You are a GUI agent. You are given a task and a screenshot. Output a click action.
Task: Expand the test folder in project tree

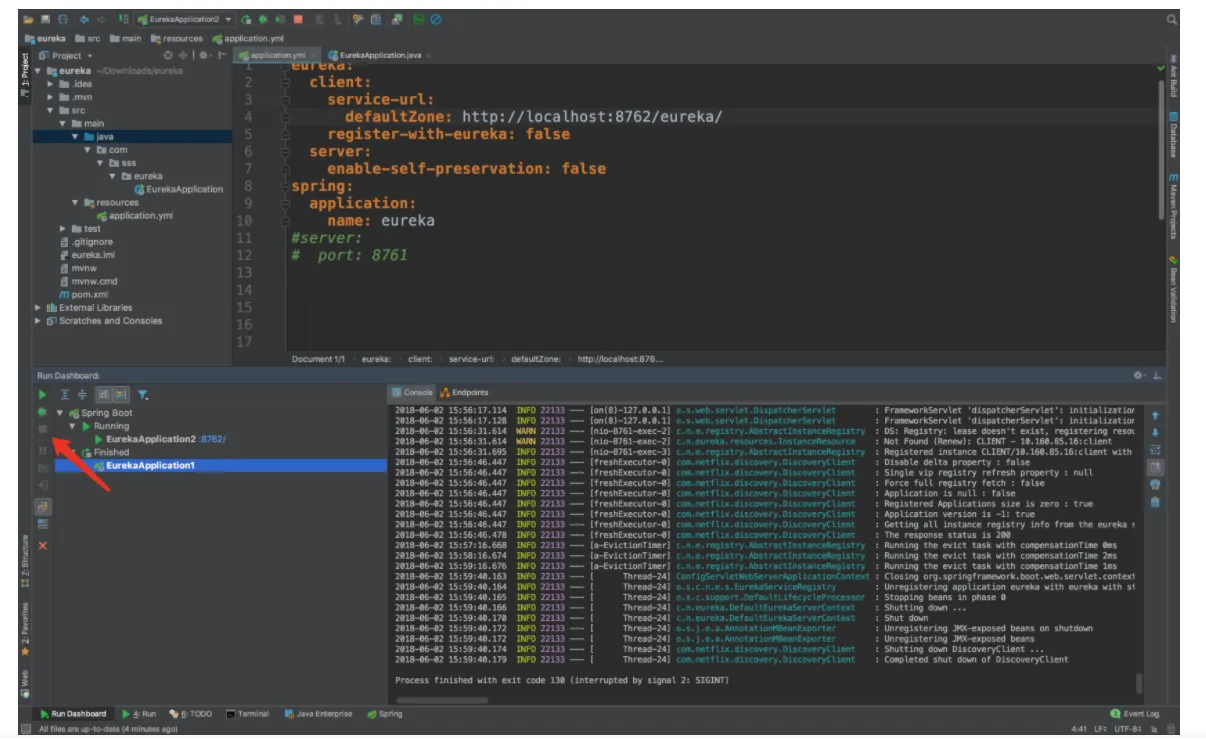click(64, 229)
